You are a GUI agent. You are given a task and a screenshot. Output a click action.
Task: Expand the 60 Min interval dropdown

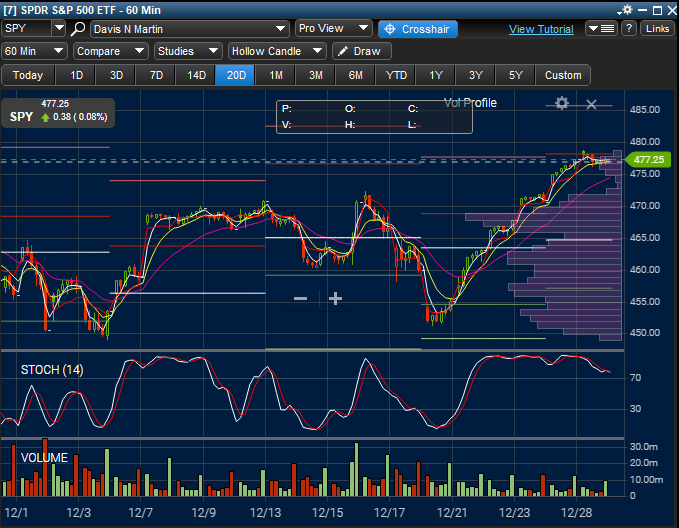point(34,51)
